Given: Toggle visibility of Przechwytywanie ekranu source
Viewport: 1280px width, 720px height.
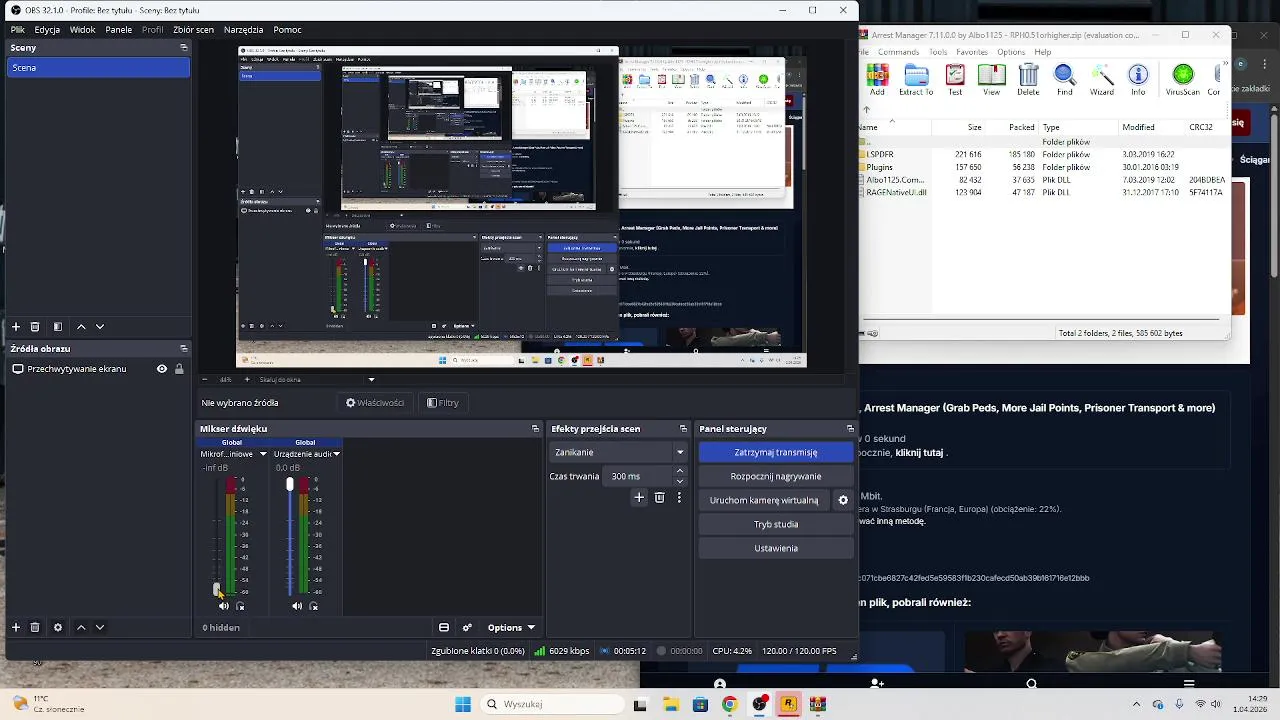Looking at the screenshot, I should (162, 369).
